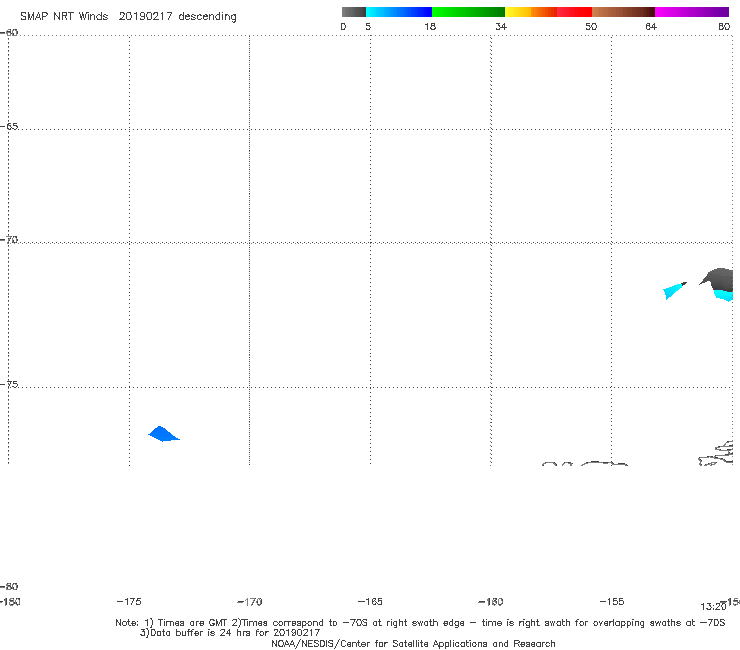Click the brown 50-64 colorbar segment
Viewport: 740px width, 650px height.
(x=623, y=12)
